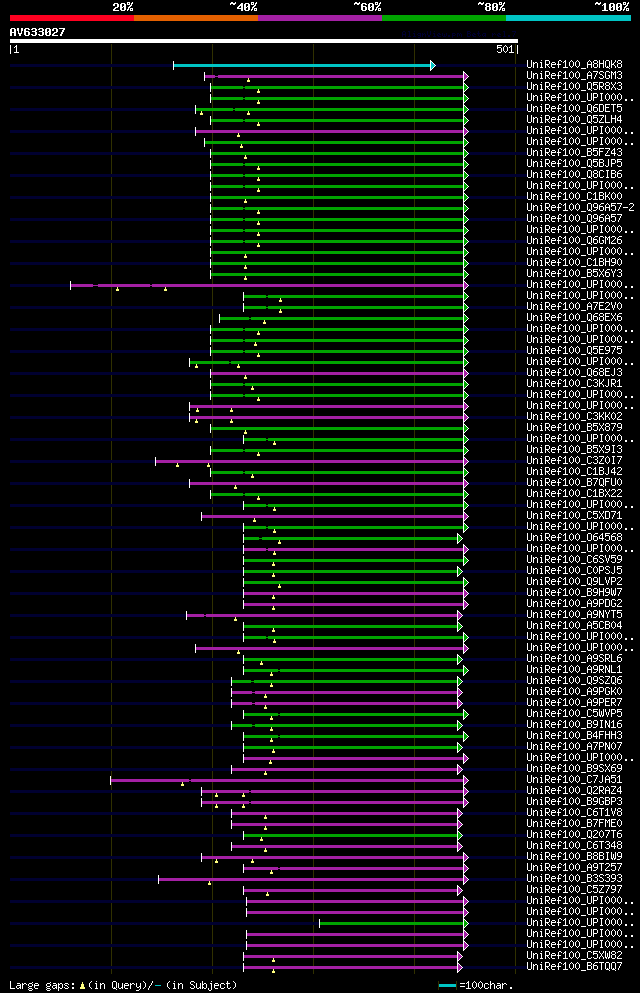The height and width of the screenshot is (993, 640).
Task: Open the UniRef100_Q6DET5 hit label
Action: [x=574, y=108]
